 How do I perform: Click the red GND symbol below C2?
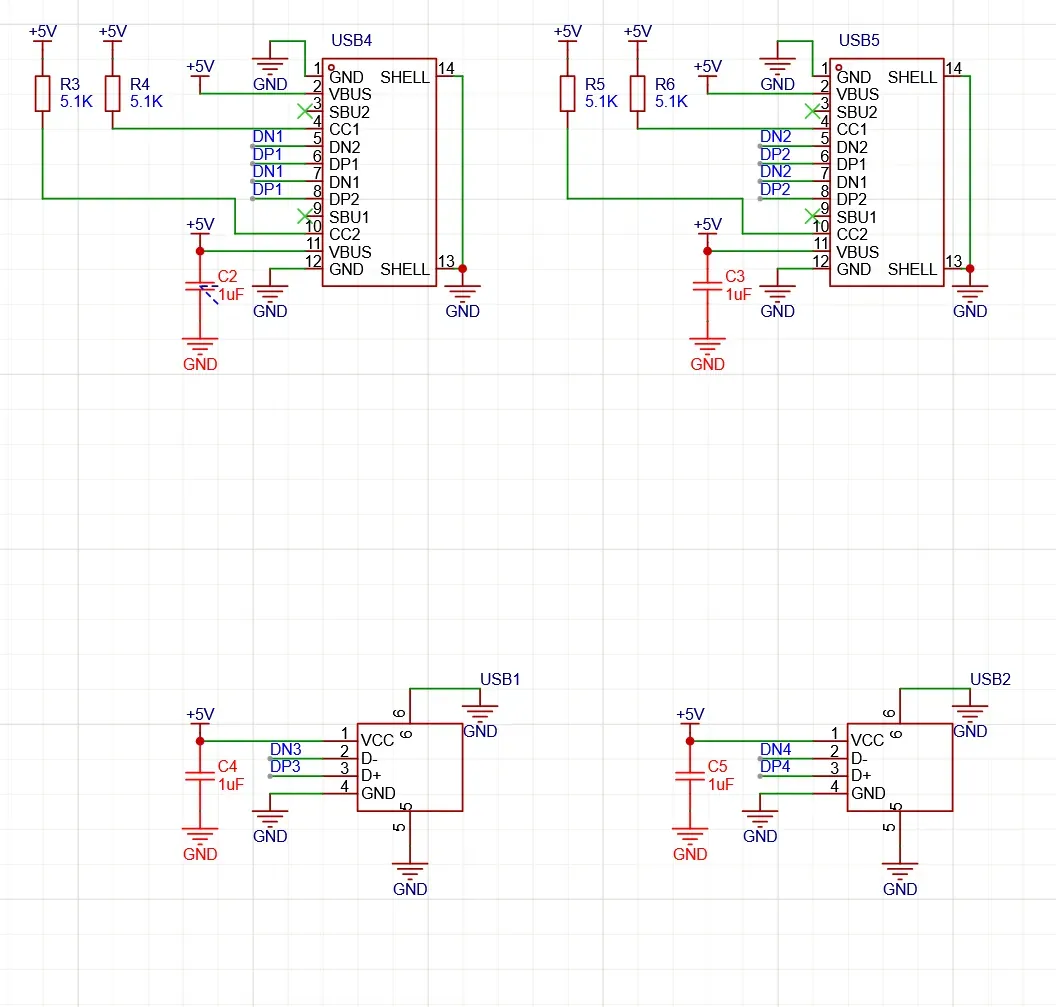pyautogui.click(x=200, y=352)
